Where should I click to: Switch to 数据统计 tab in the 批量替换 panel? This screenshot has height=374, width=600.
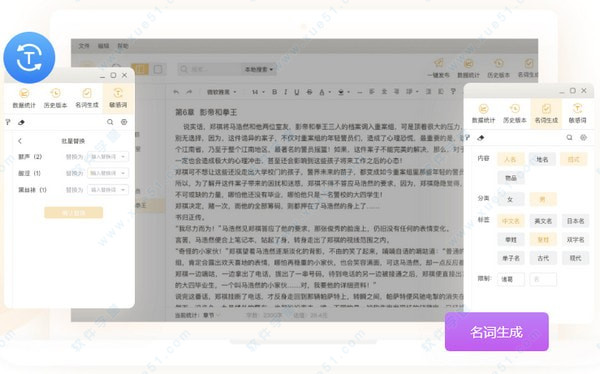pos(24,98)
